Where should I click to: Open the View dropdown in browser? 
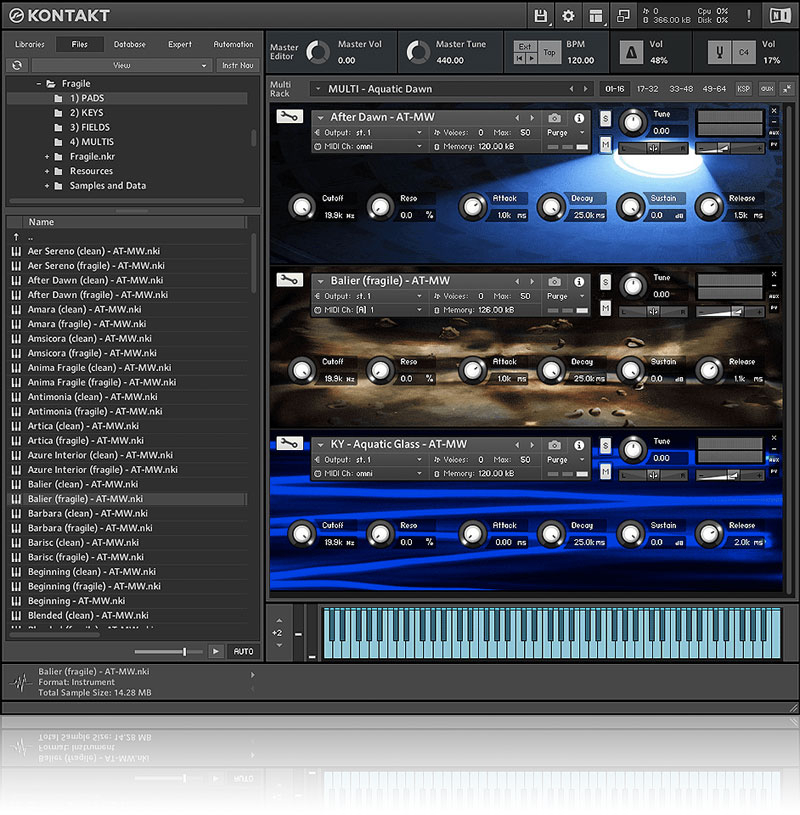pos(120,65)
